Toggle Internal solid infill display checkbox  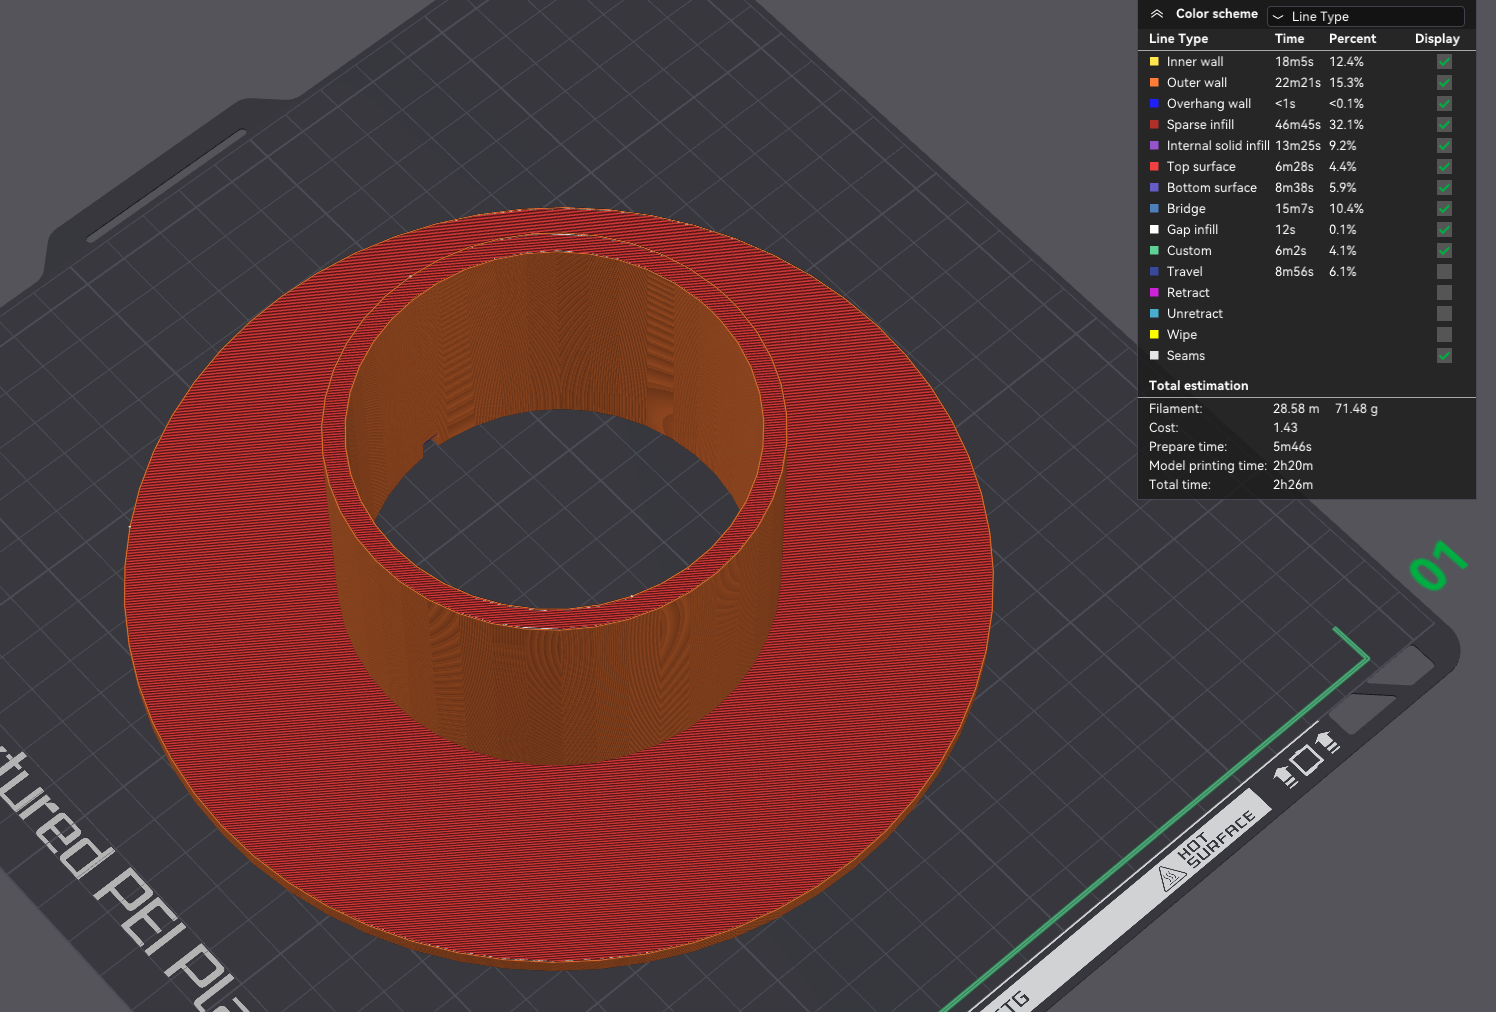point(1444,145)
